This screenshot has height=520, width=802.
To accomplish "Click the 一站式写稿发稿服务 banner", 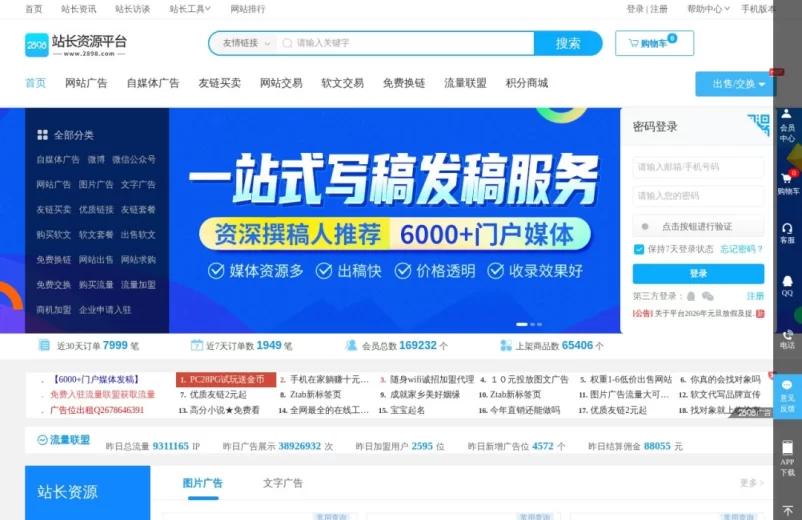I will pos(394,220).
